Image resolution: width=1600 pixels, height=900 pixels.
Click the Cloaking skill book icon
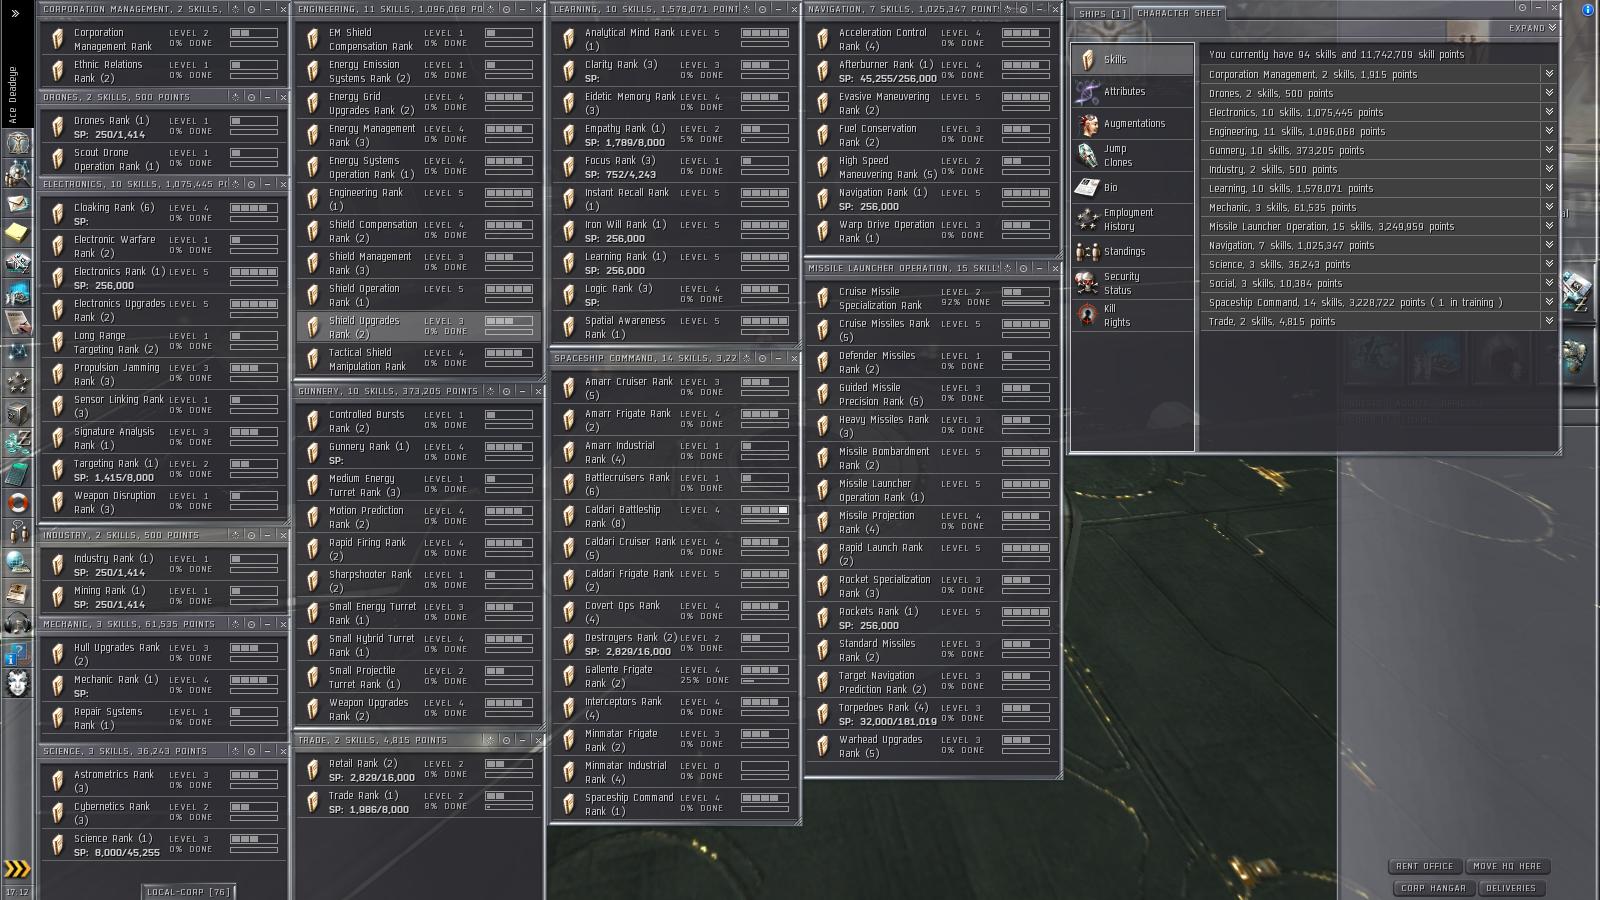coord(57,214)
